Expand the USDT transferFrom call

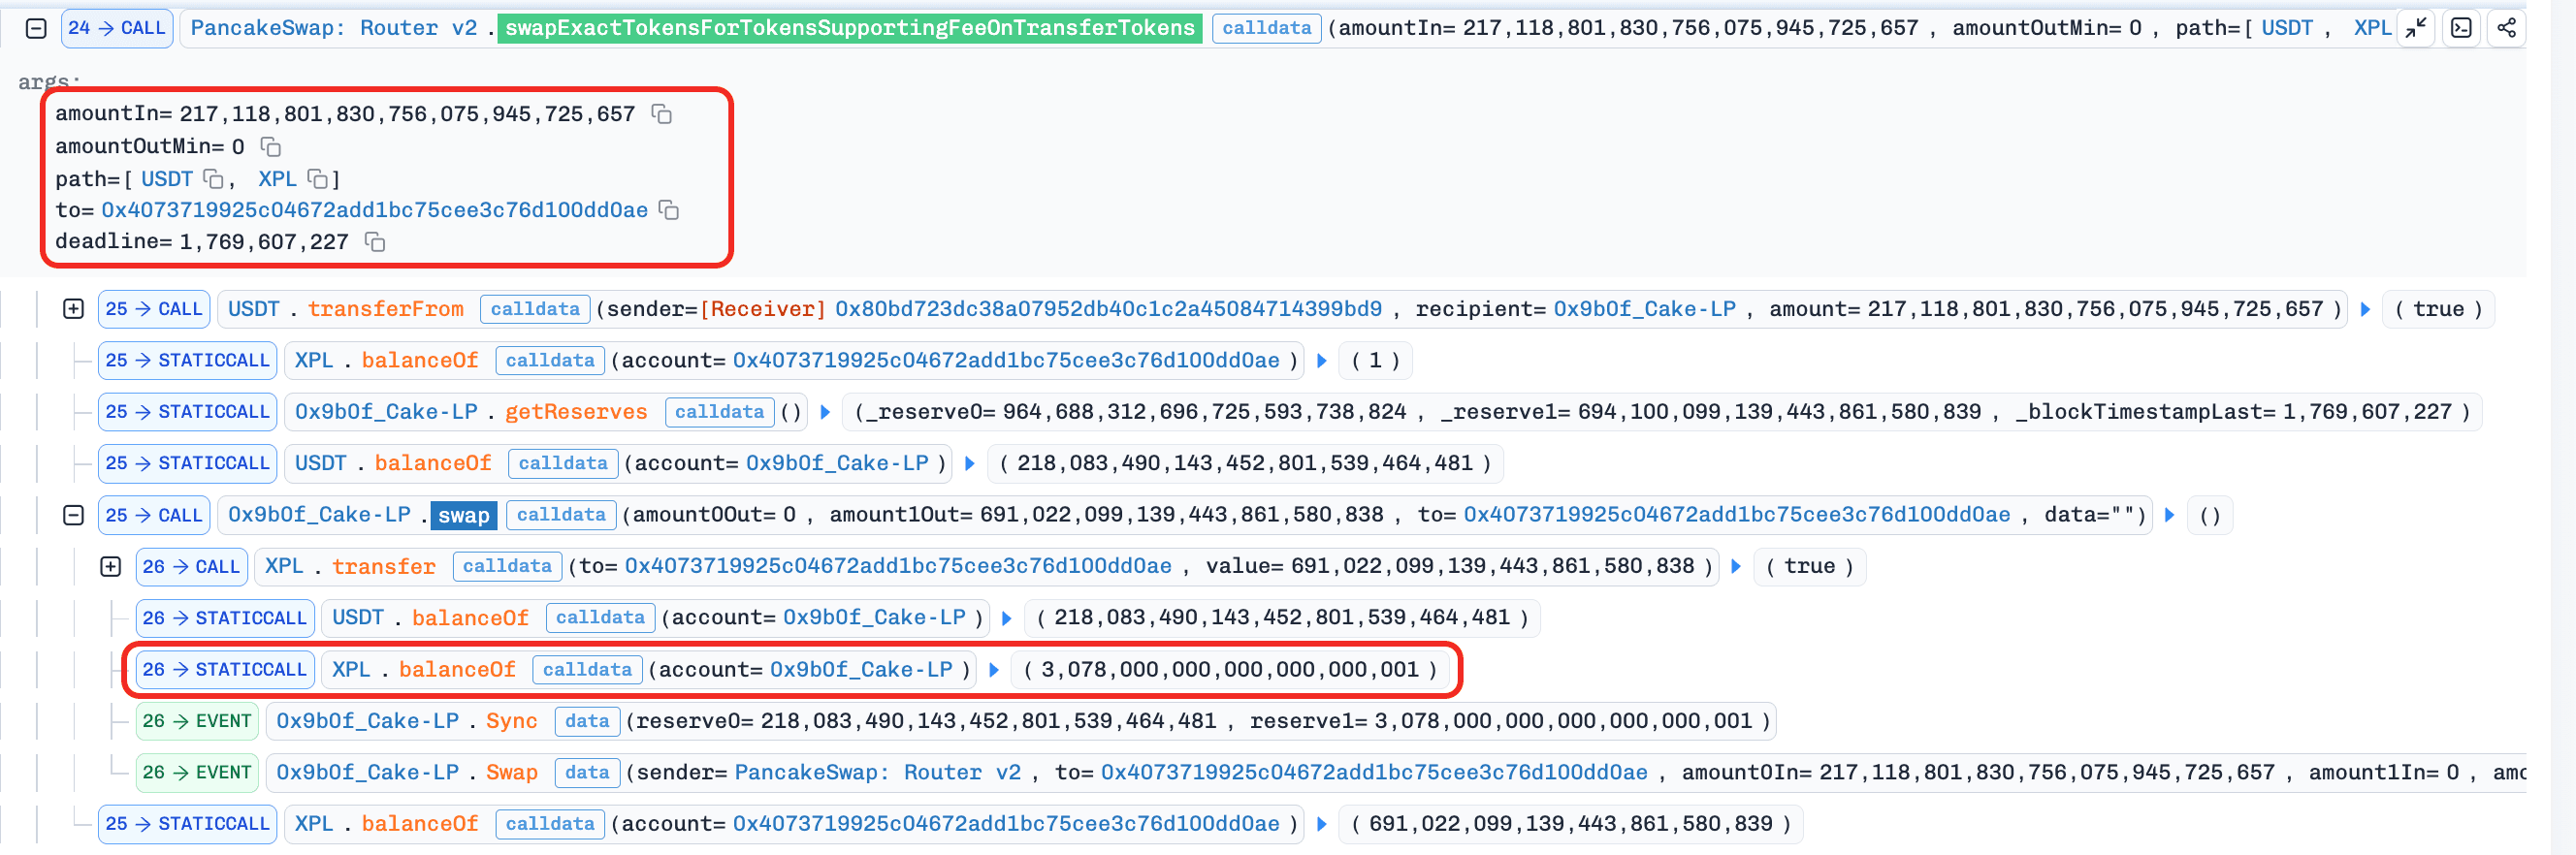pyautogui.click(x=73, y=309)
